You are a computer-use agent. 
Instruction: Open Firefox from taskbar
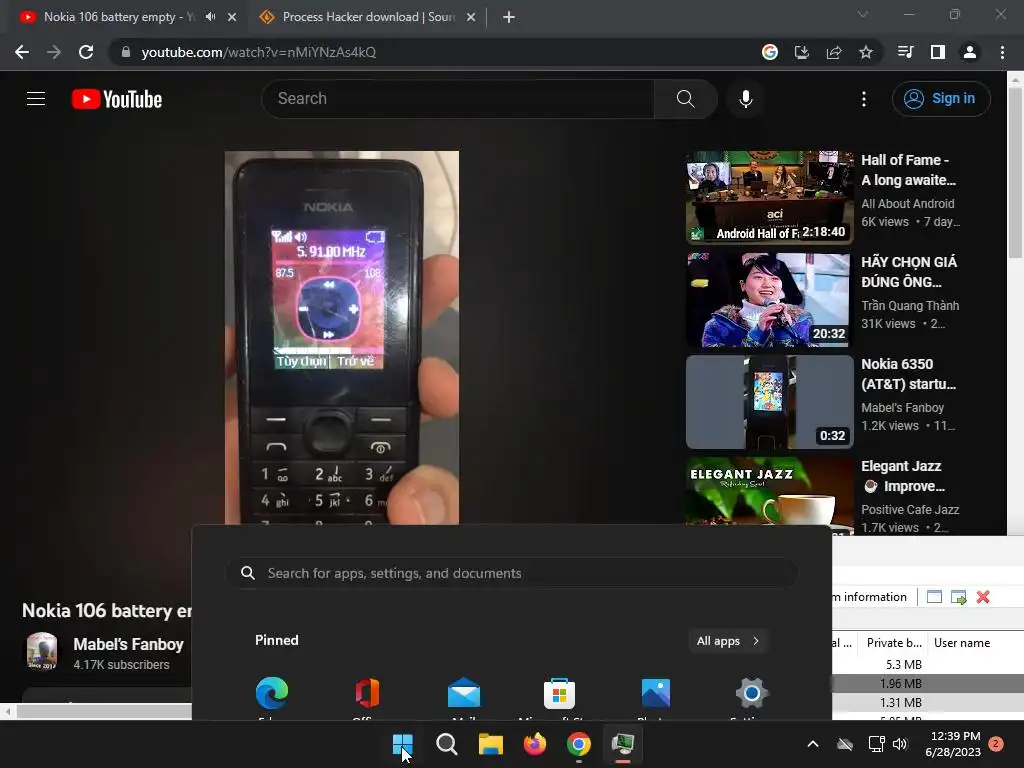535,744
